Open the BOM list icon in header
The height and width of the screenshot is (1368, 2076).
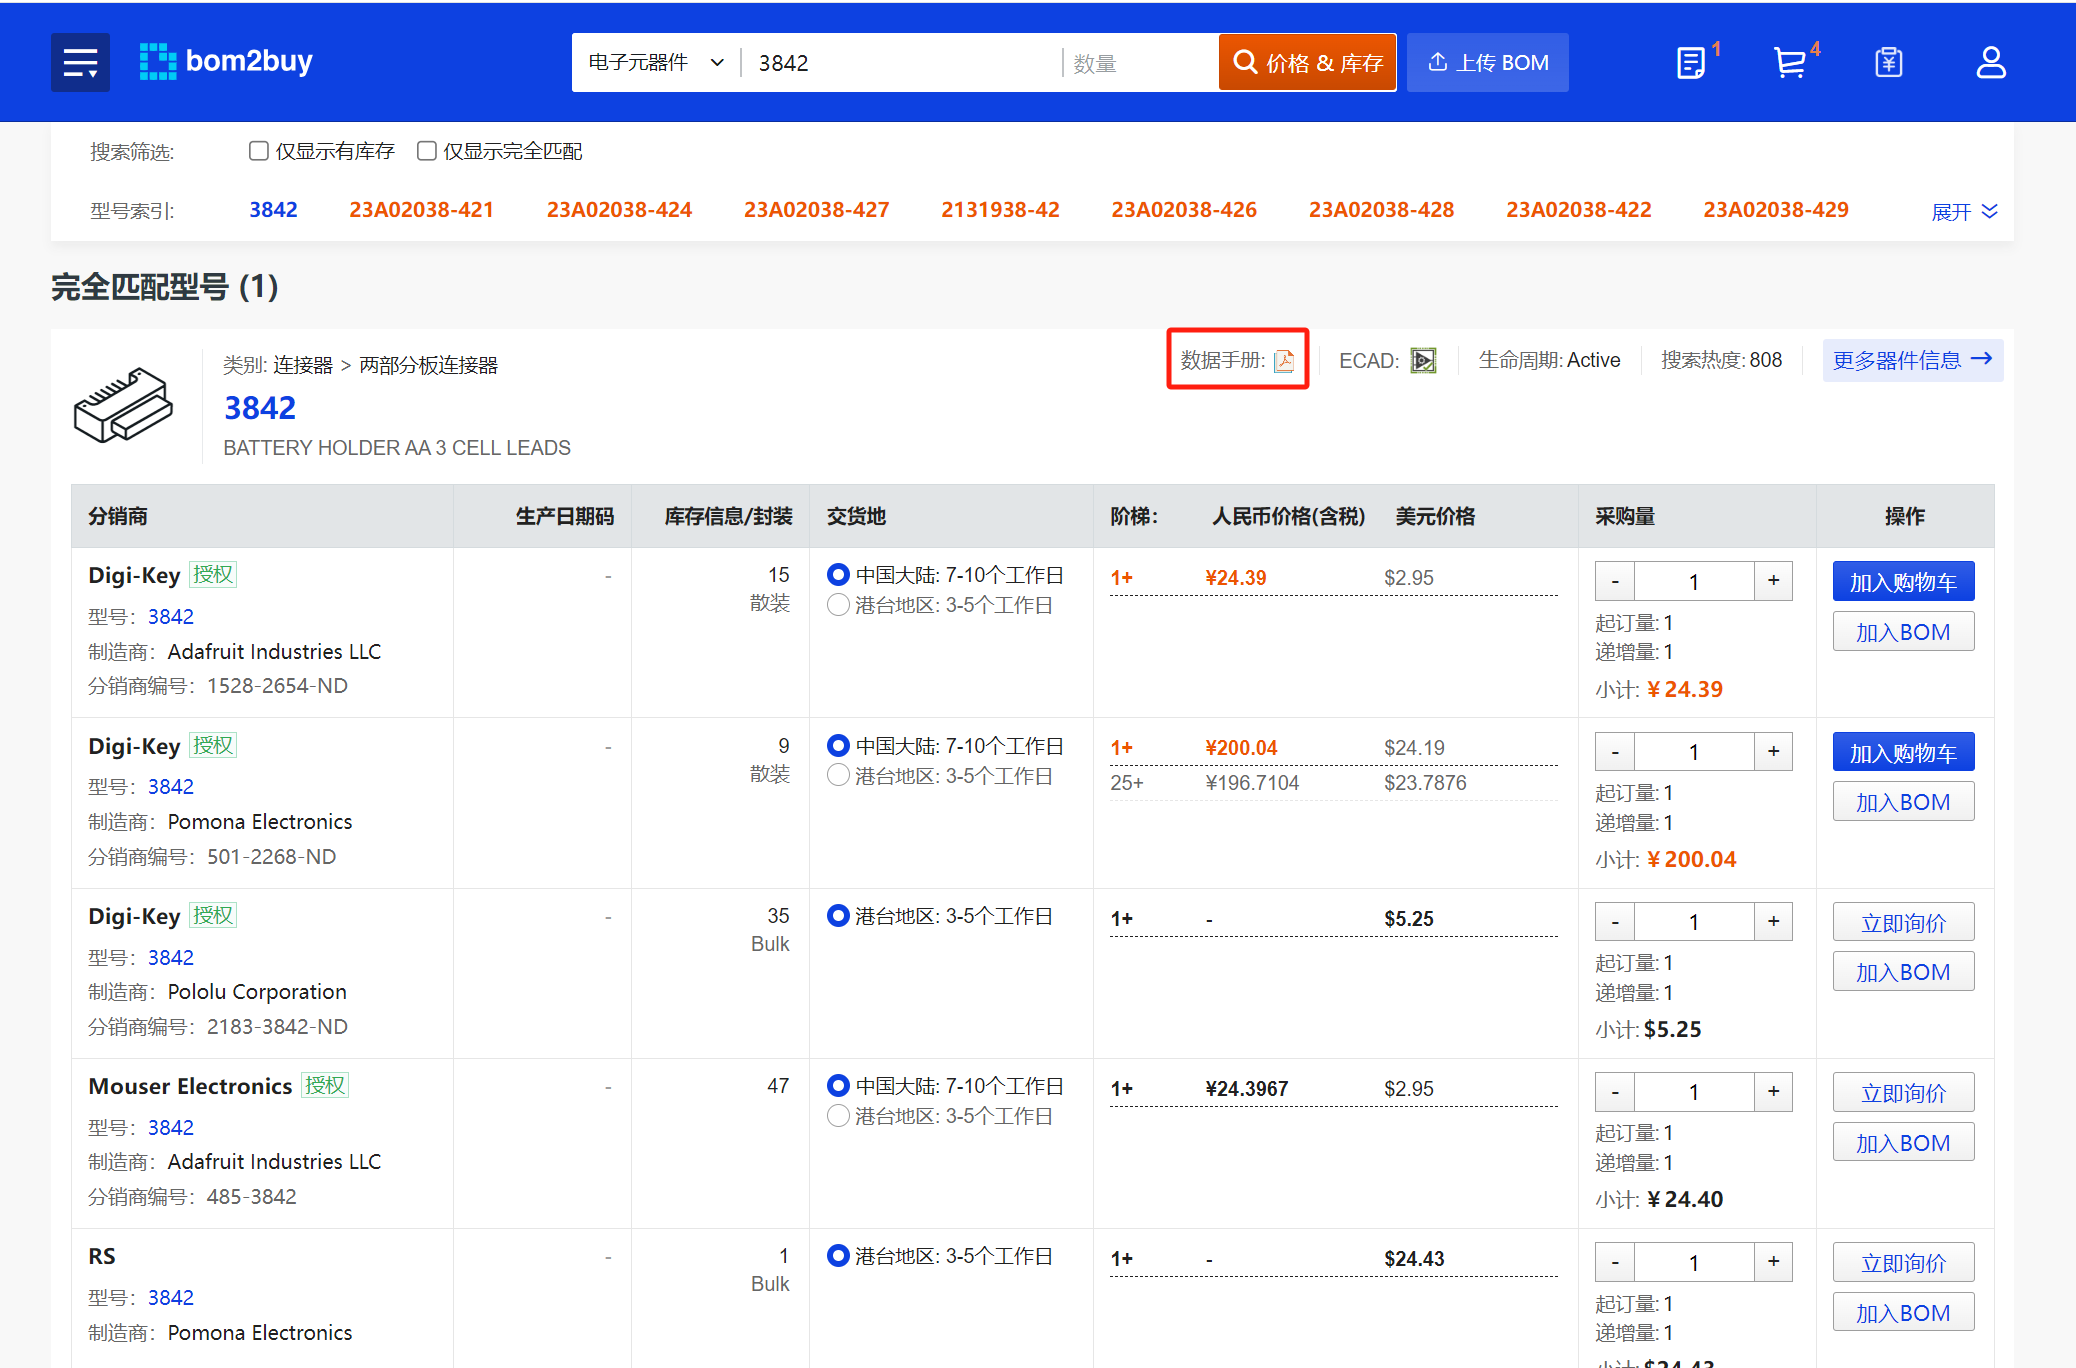pos(1691,63)
